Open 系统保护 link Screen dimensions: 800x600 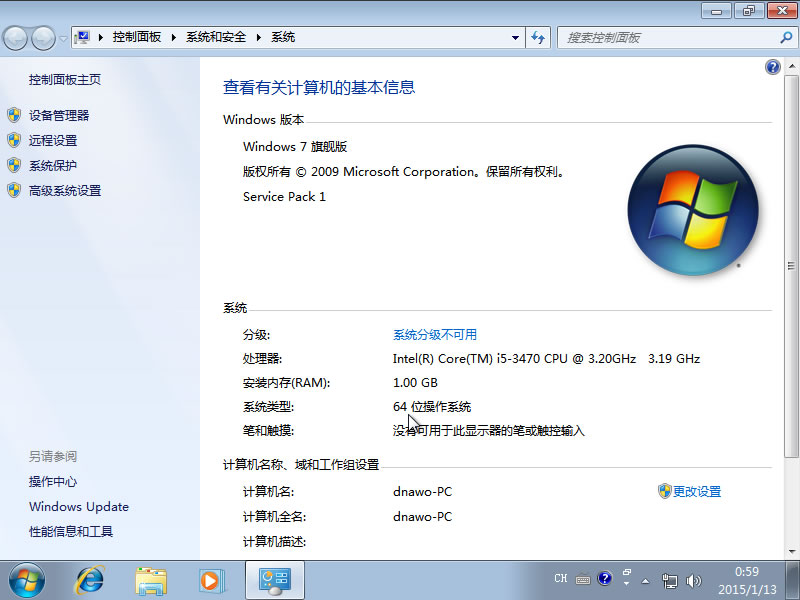point(53,165)
